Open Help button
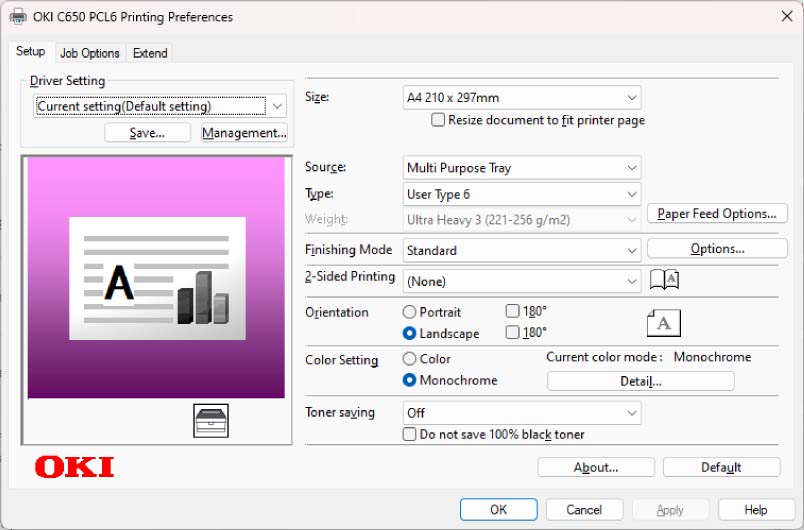 tap(756, 509)
